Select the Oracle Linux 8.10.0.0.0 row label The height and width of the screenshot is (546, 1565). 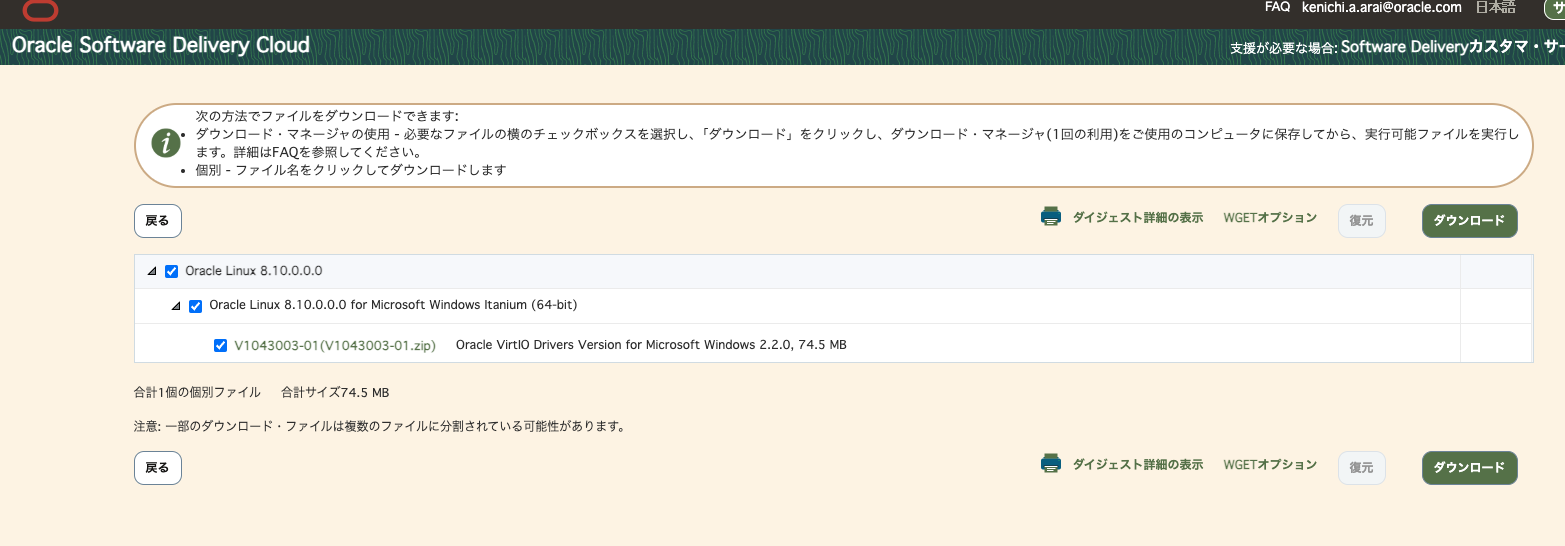[254, 271]
